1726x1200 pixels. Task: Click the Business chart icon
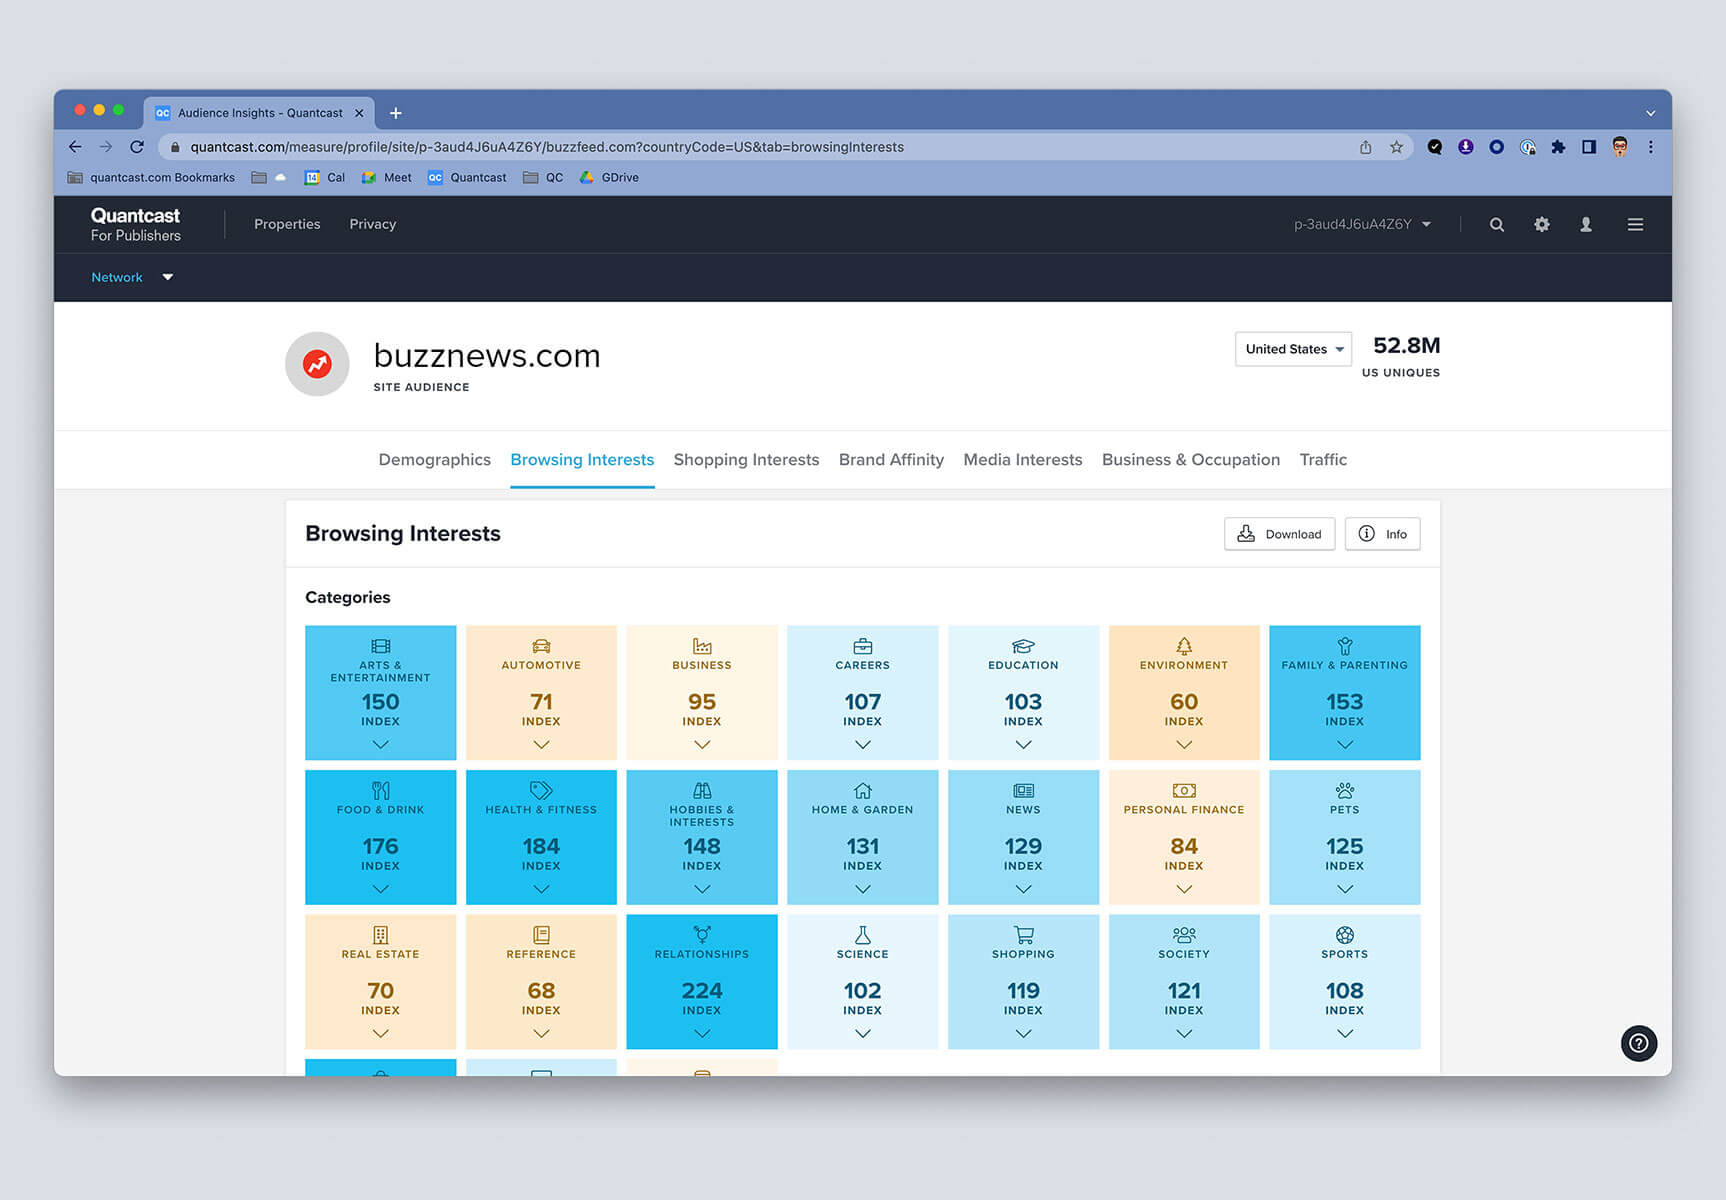702,646
